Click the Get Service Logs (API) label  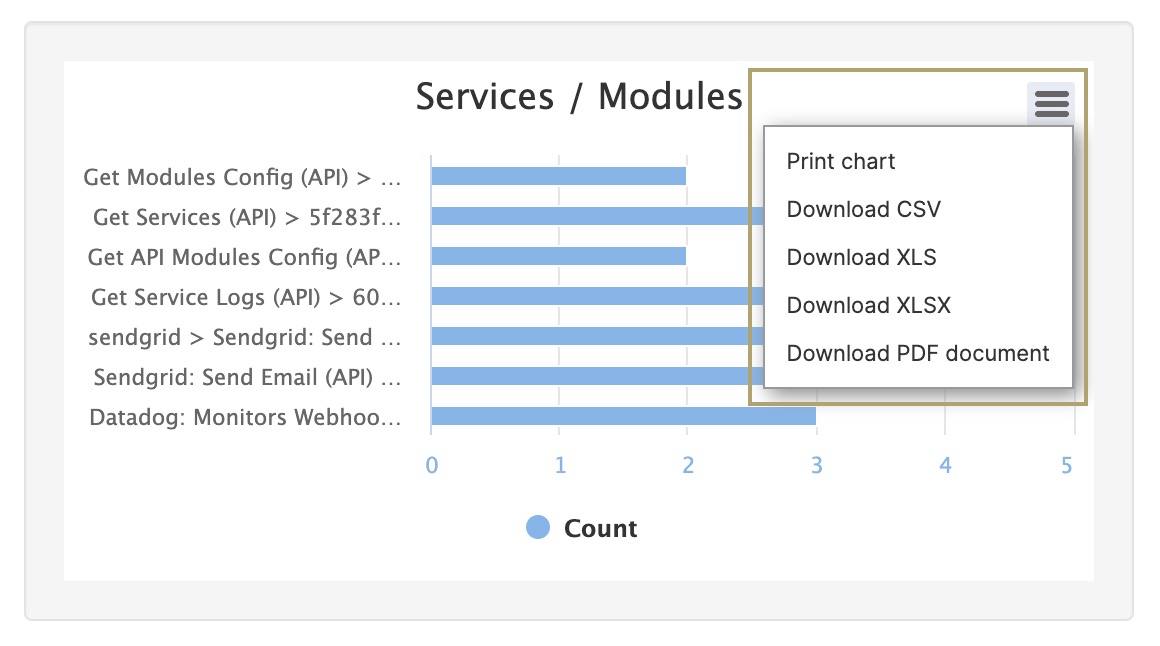click(x=246, y=297)
